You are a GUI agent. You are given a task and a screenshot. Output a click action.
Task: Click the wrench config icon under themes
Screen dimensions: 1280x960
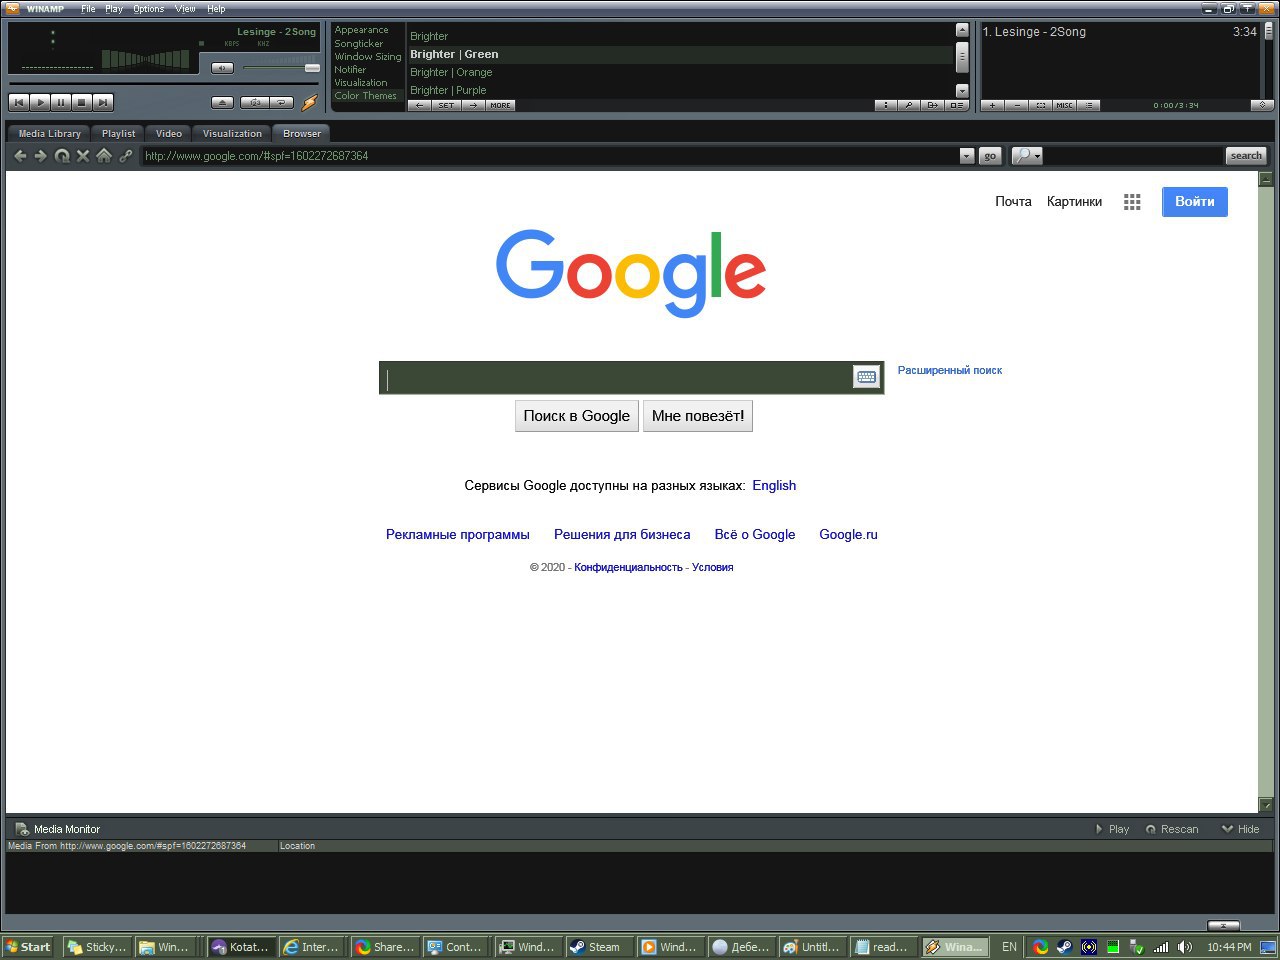tap(909, 105)
